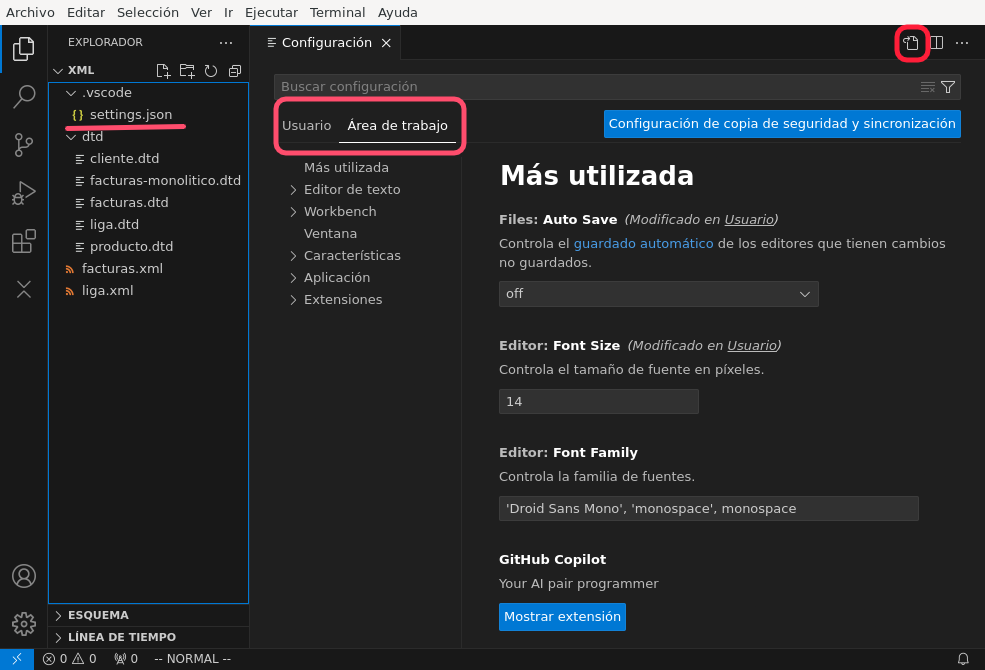The image size is (985, 670).
Task: Expand Editor de texto settings category
Action: point(293,190)
